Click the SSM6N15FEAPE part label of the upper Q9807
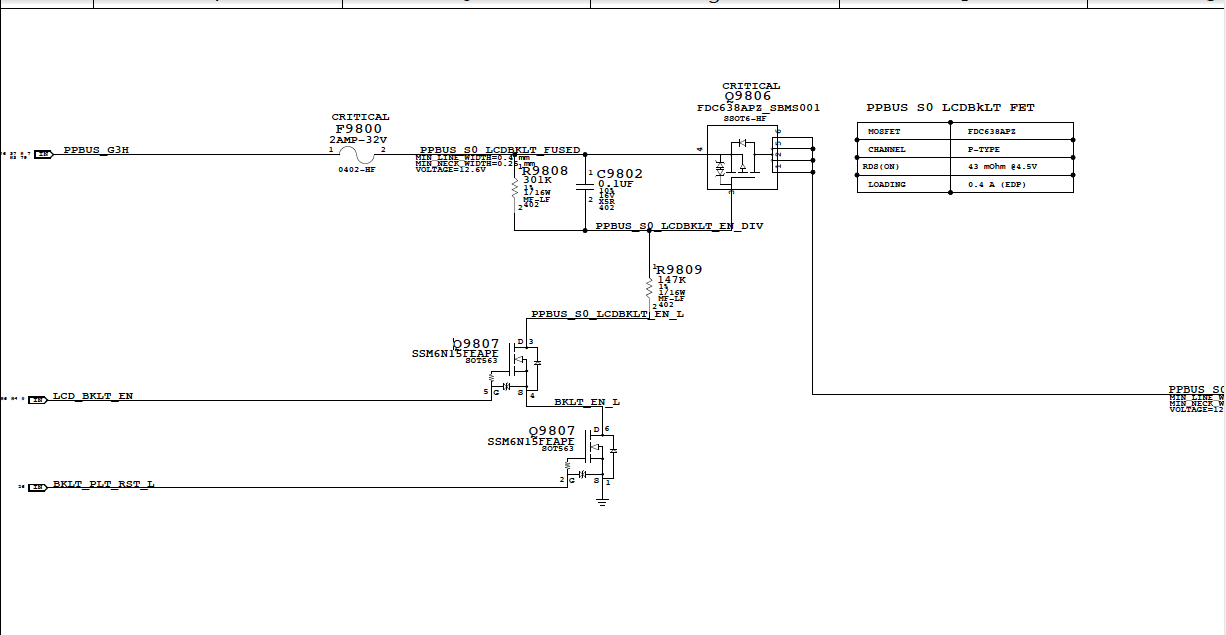Viewport: 1226px width, 635px height. coord(456,354)
